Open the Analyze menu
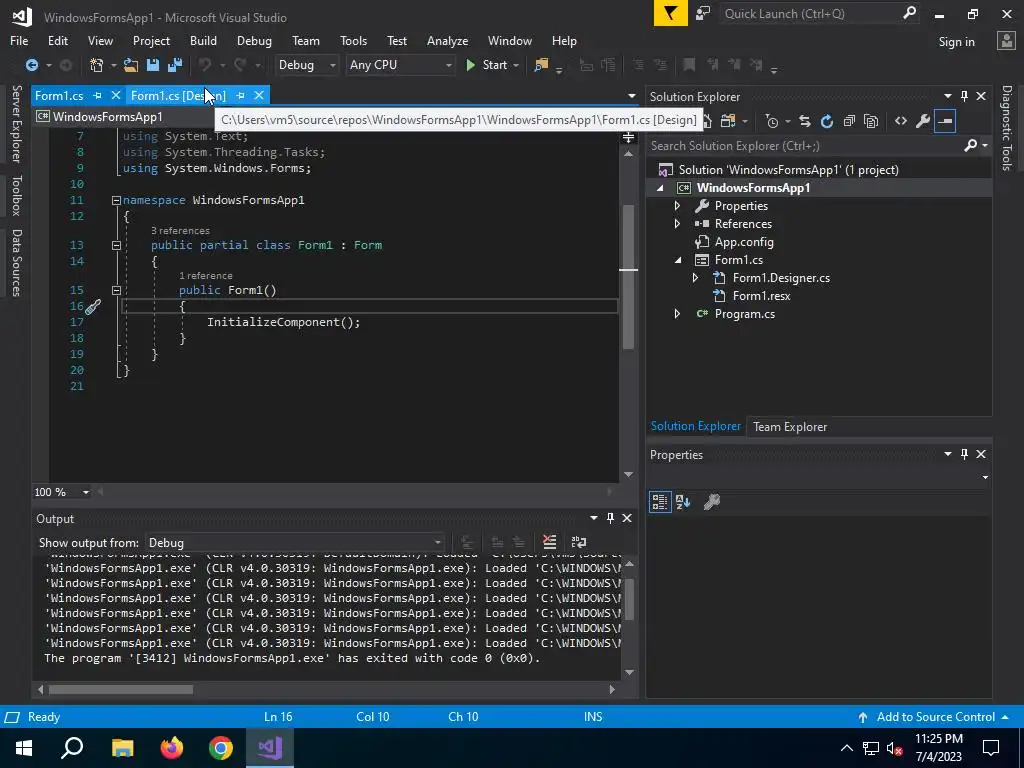This screenshot has width=1024, height=768. coord(447,40)
